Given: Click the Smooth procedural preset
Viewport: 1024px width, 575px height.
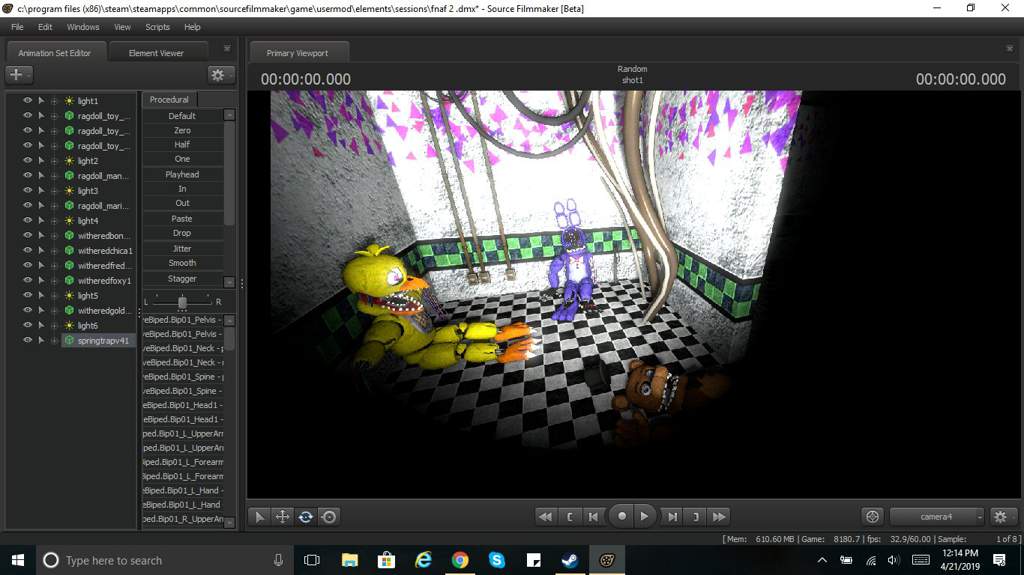Looking at the screenshot, I should [x=182, y=263].
